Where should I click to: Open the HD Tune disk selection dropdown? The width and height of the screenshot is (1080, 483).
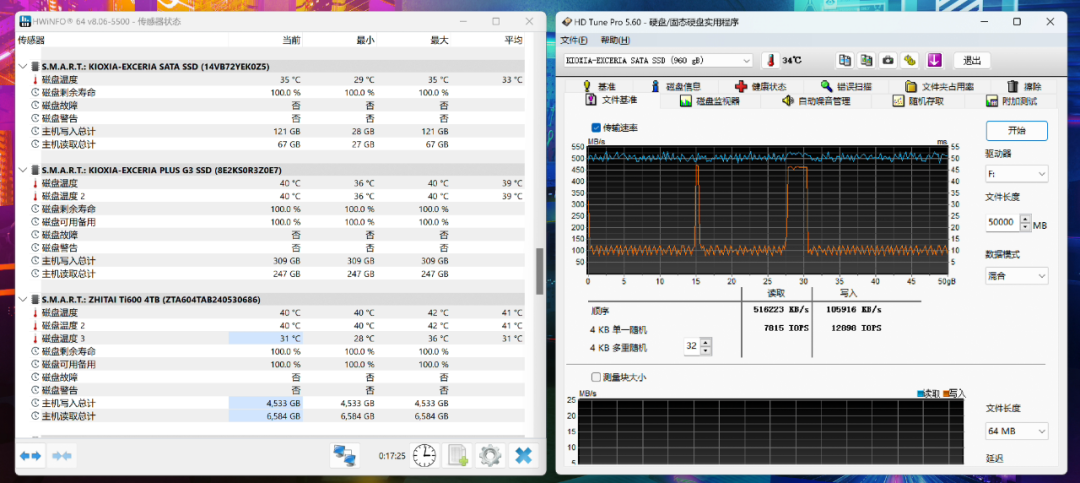658,61
